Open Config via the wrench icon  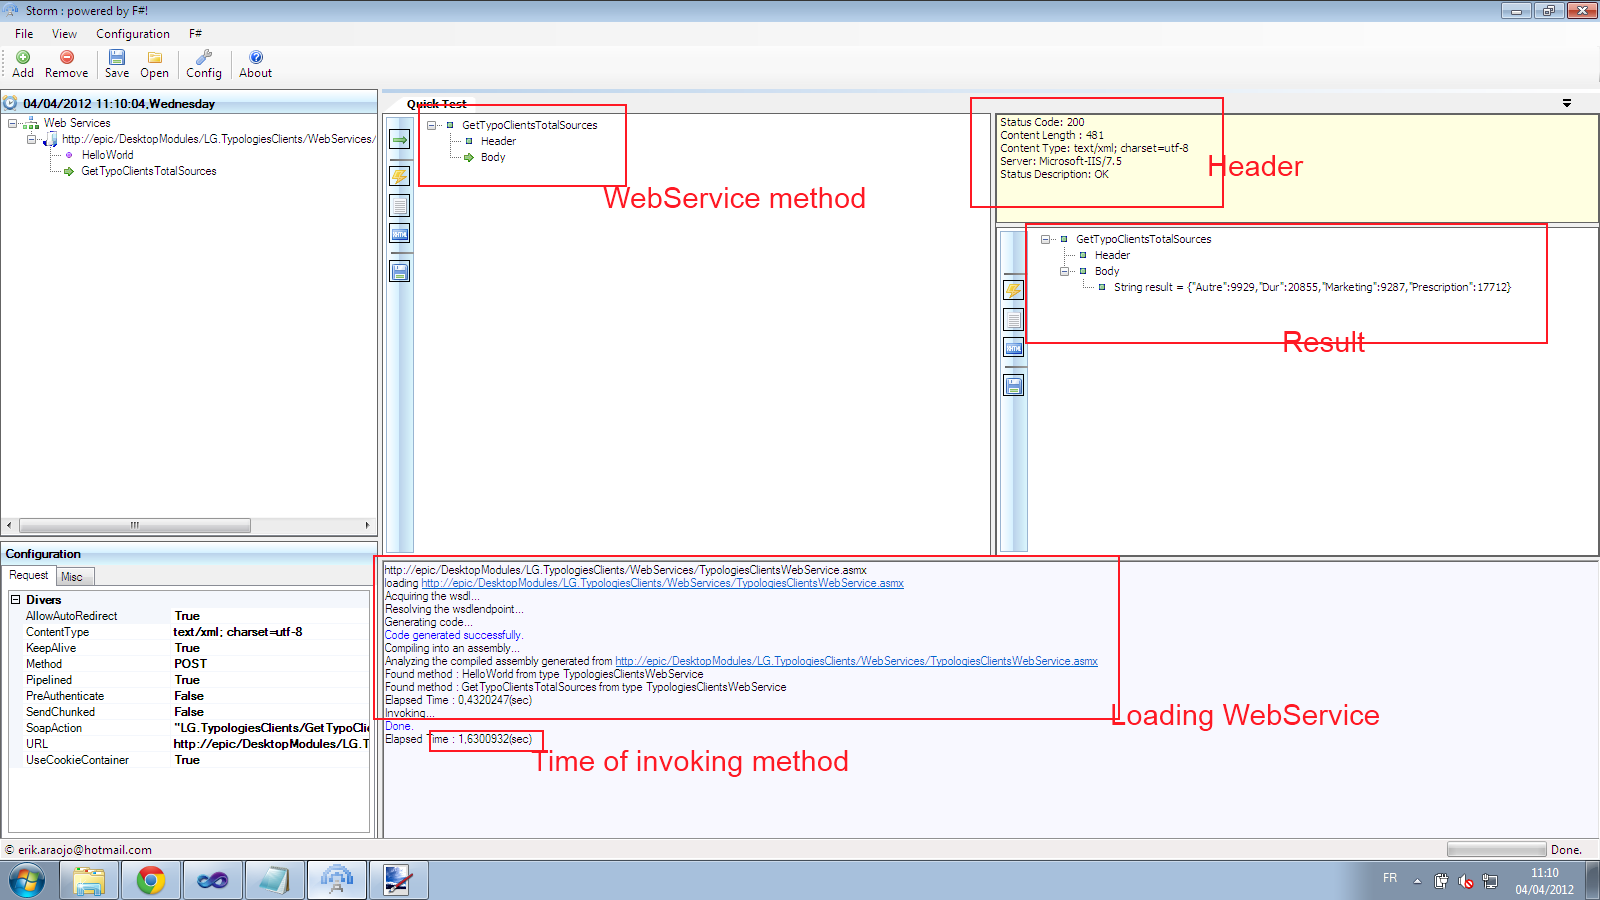204,58
